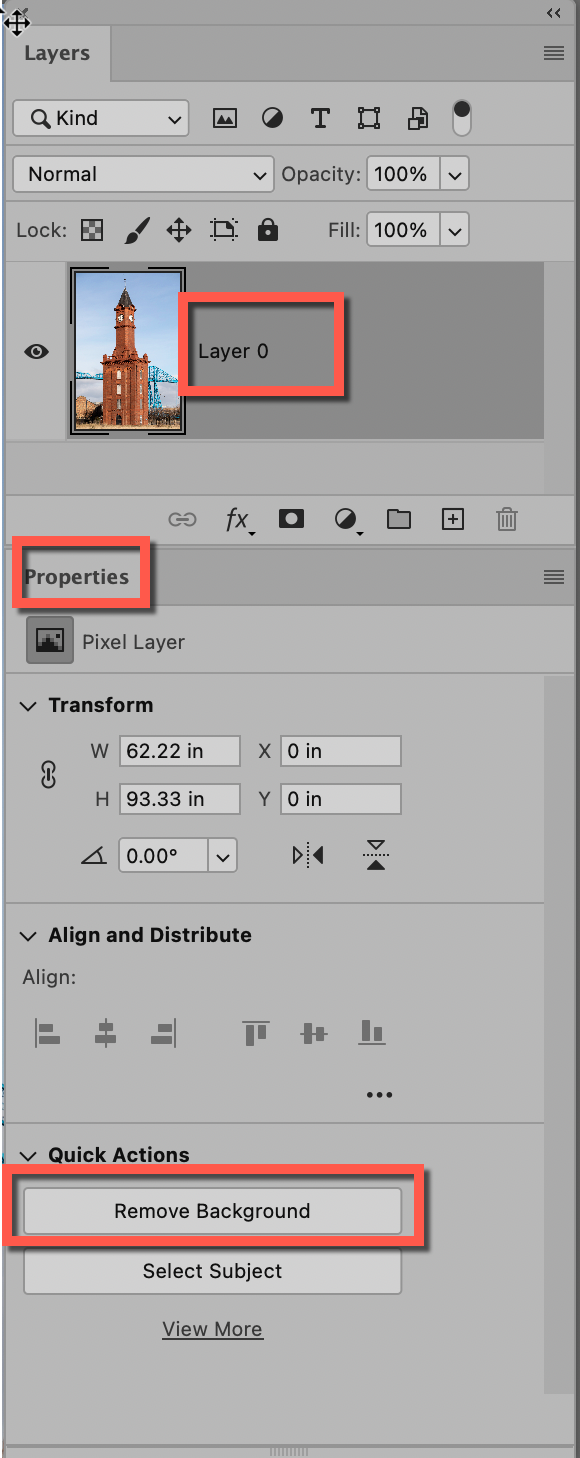Add a new layer
Viewport: 580px width, 1458px height.
(452, 519)
